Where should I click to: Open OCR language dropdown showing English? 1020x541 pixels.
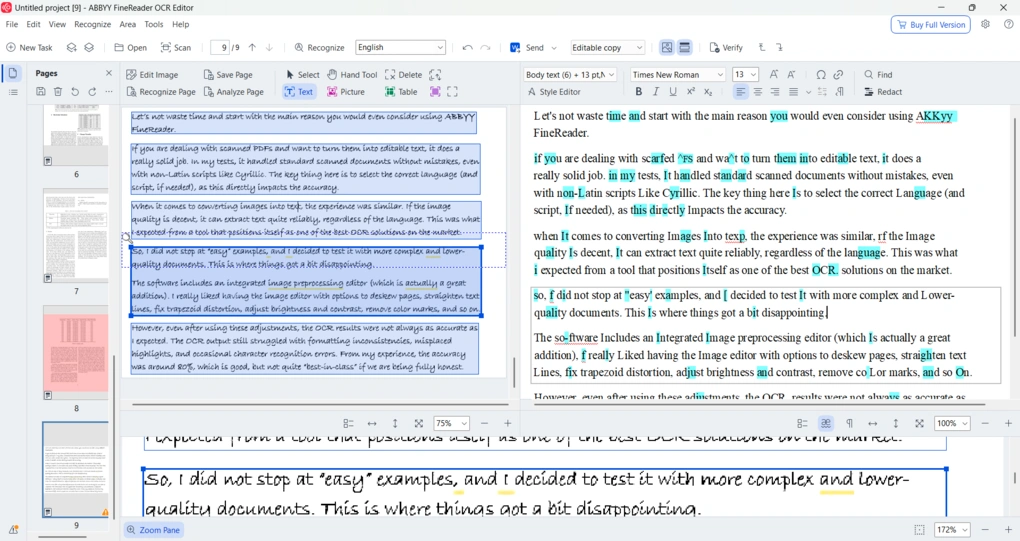coord(400,47)
